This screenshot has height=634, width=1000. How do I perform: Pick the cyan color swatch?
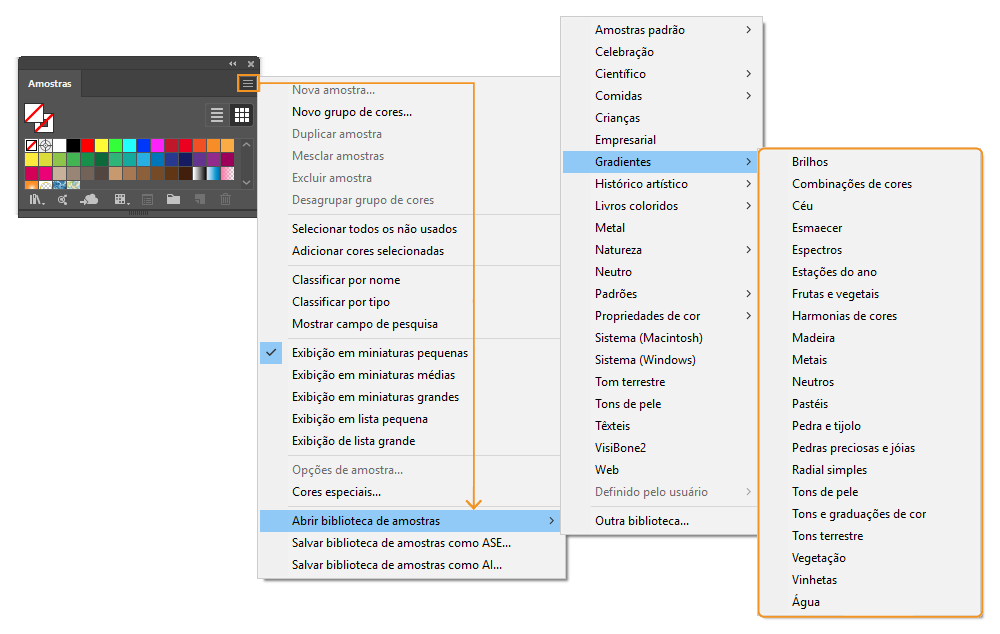click(129, 145)
